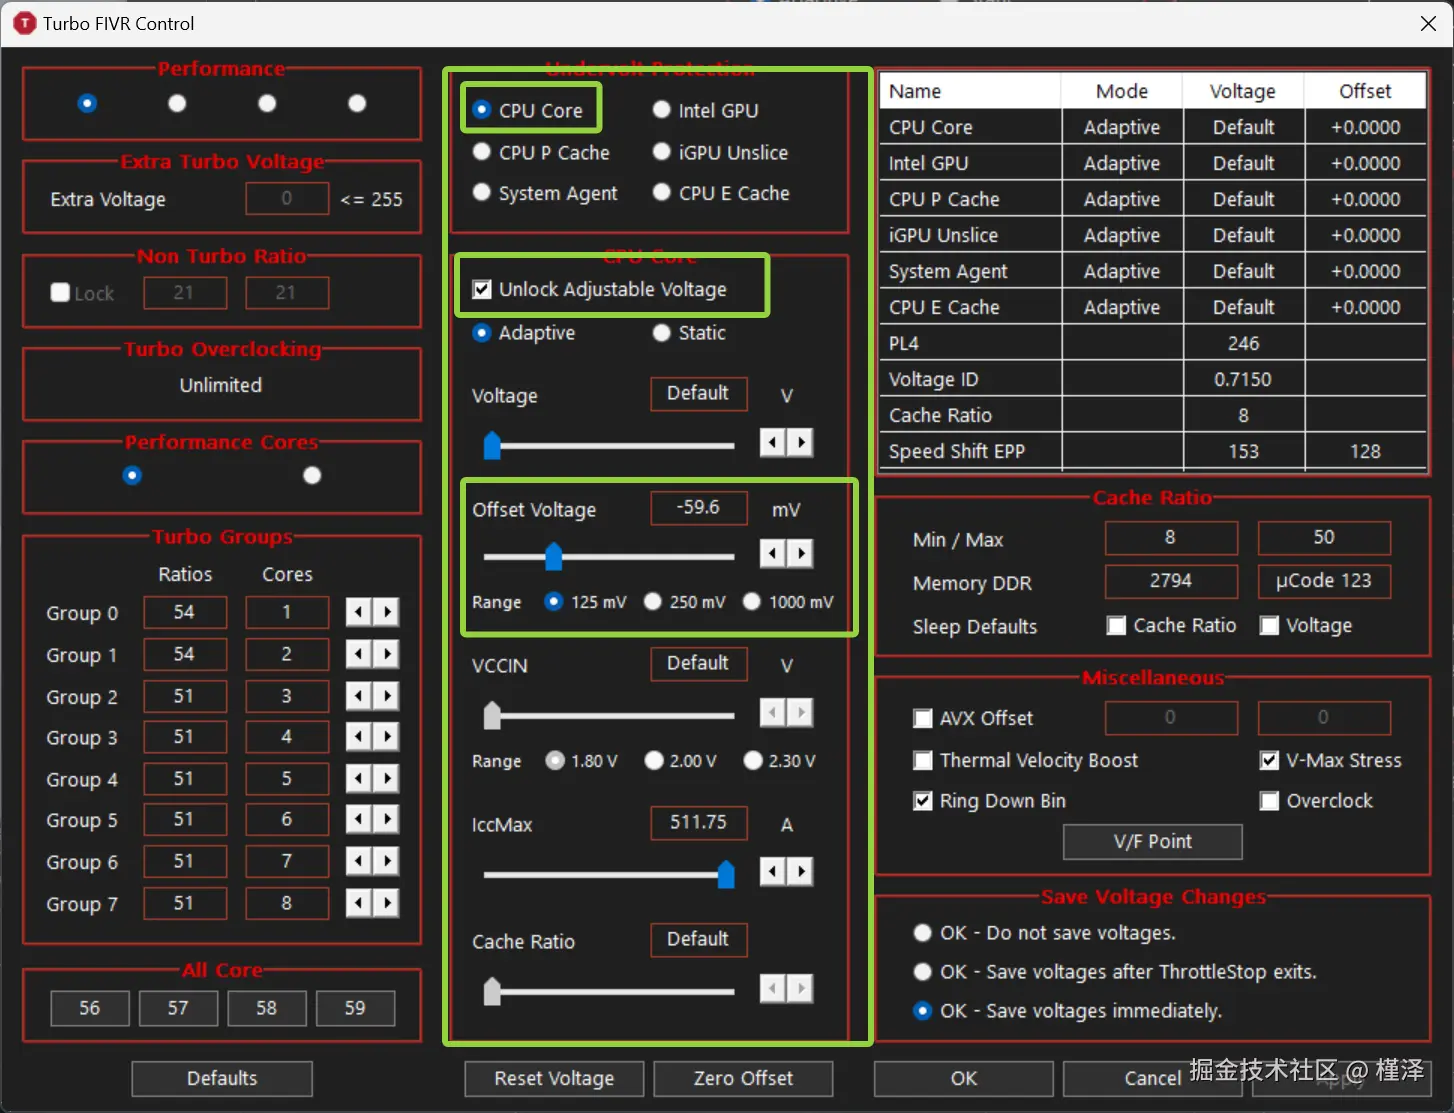Select Speed Shift EPP table row

[x=1154, y=451]
